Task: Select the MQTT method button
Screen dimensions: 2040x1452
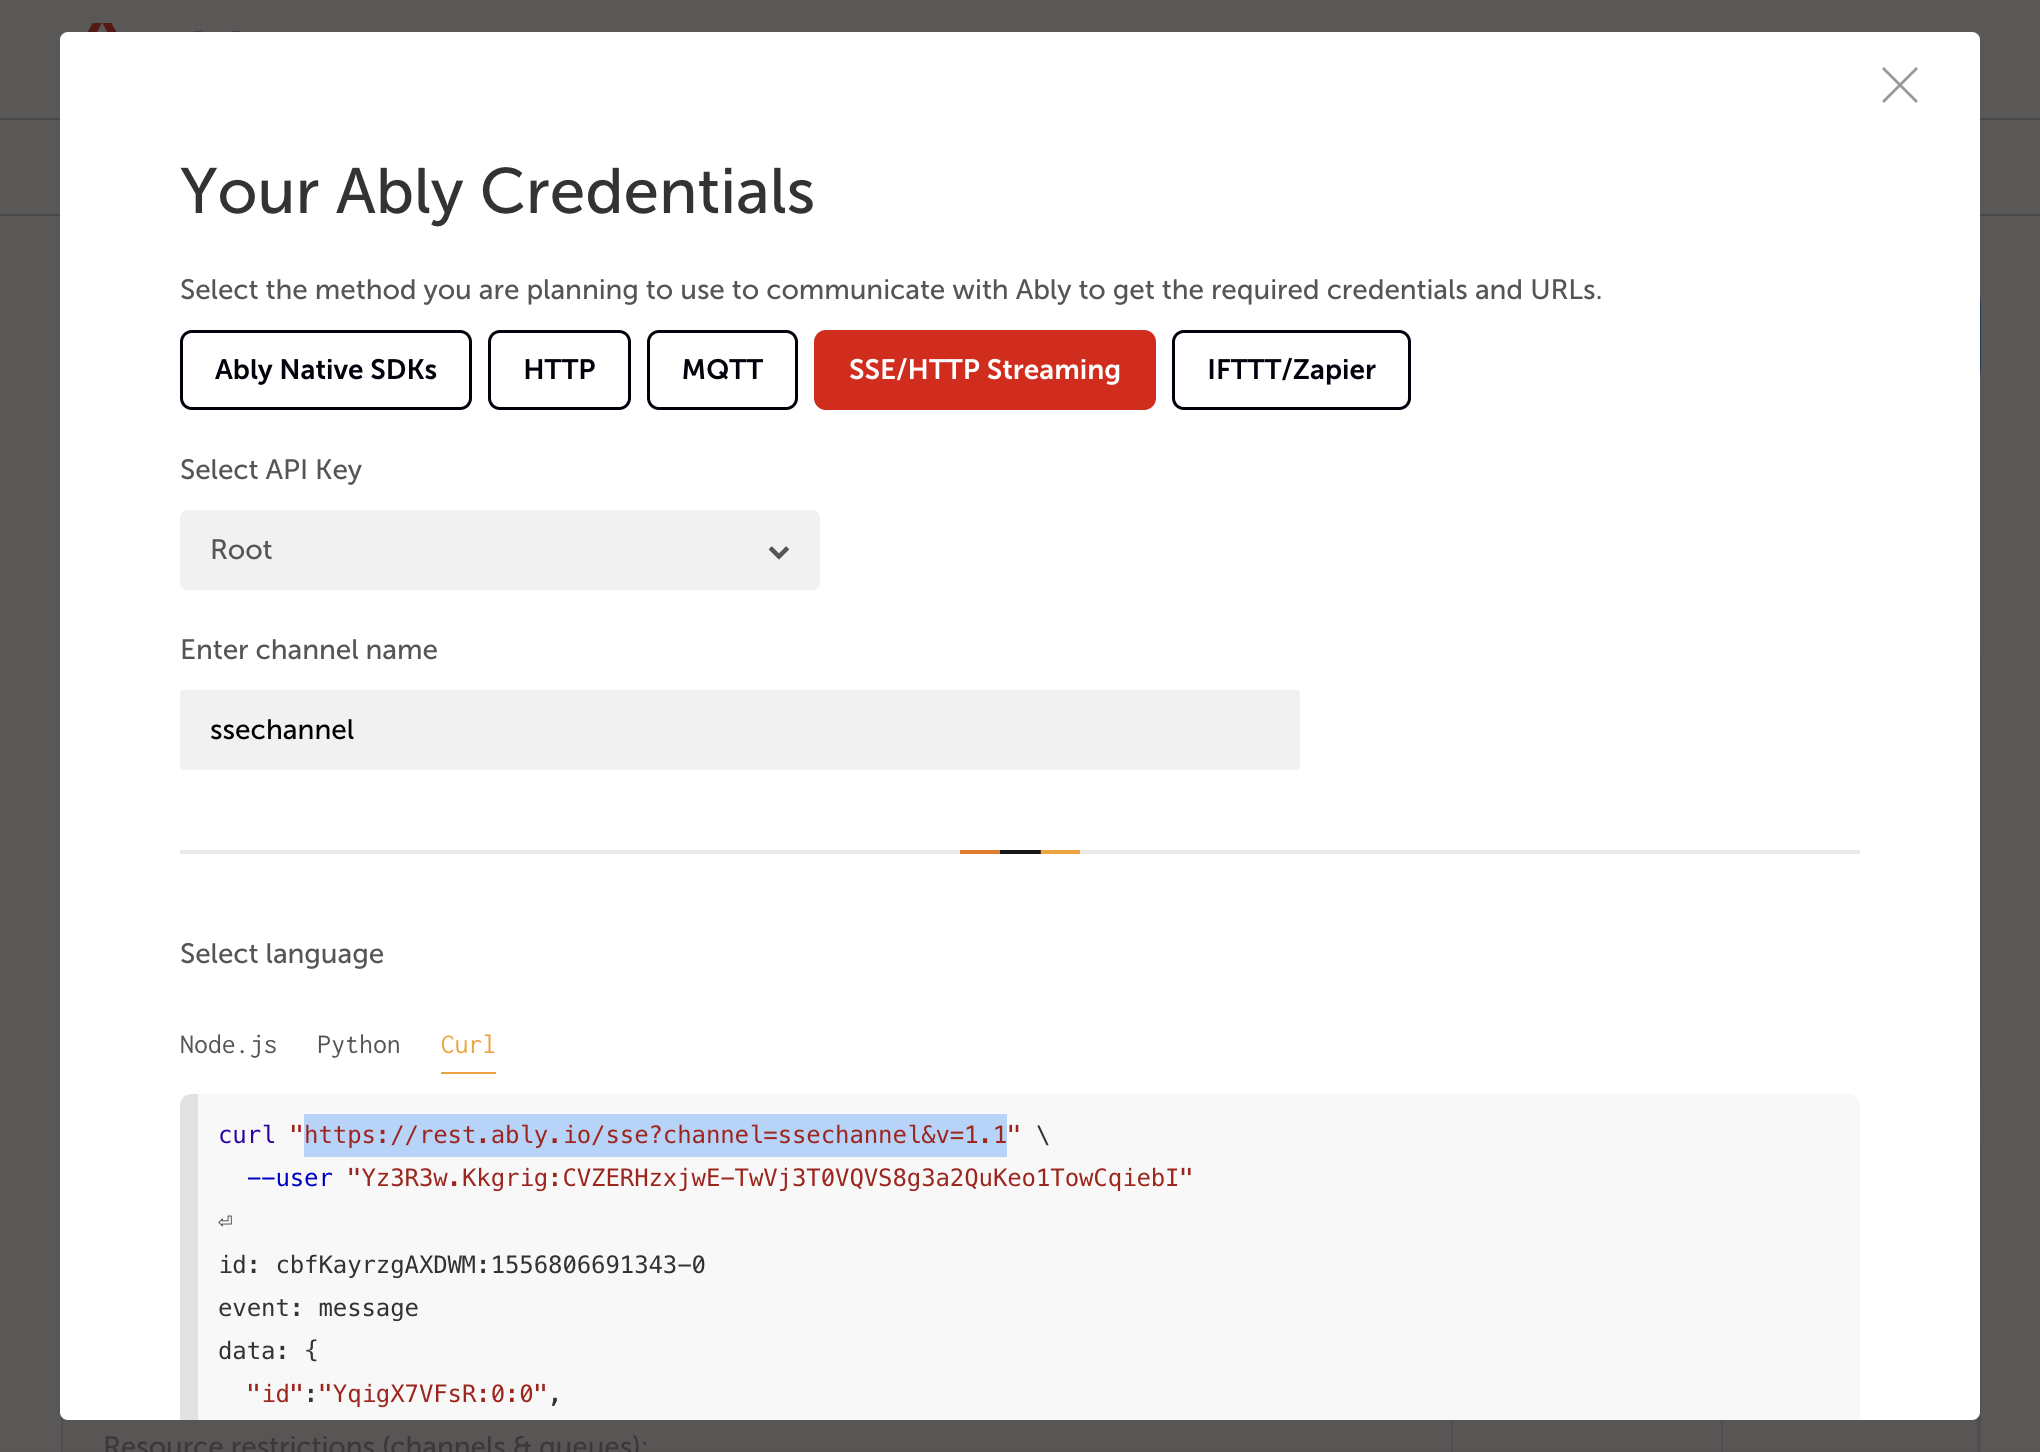Action: (722, 370)
